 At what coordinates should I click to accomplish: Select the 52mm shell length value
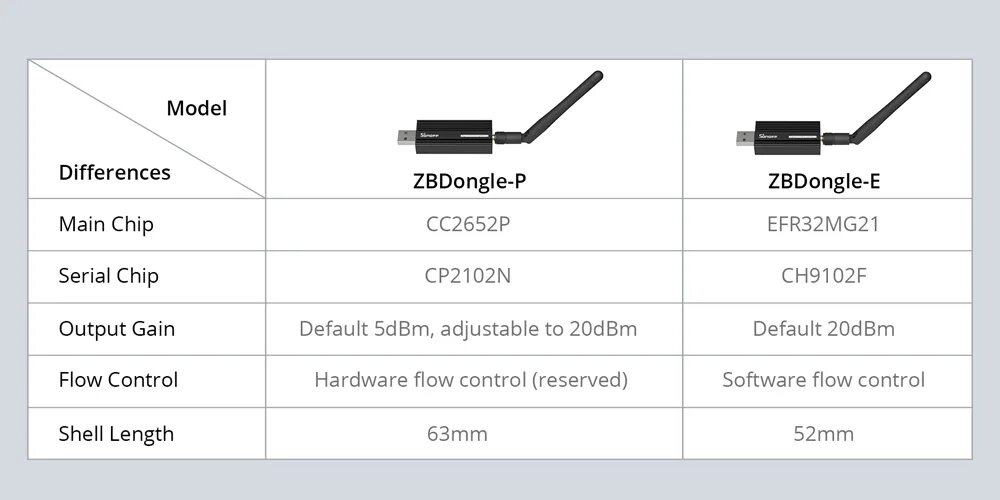coord(823,434)
